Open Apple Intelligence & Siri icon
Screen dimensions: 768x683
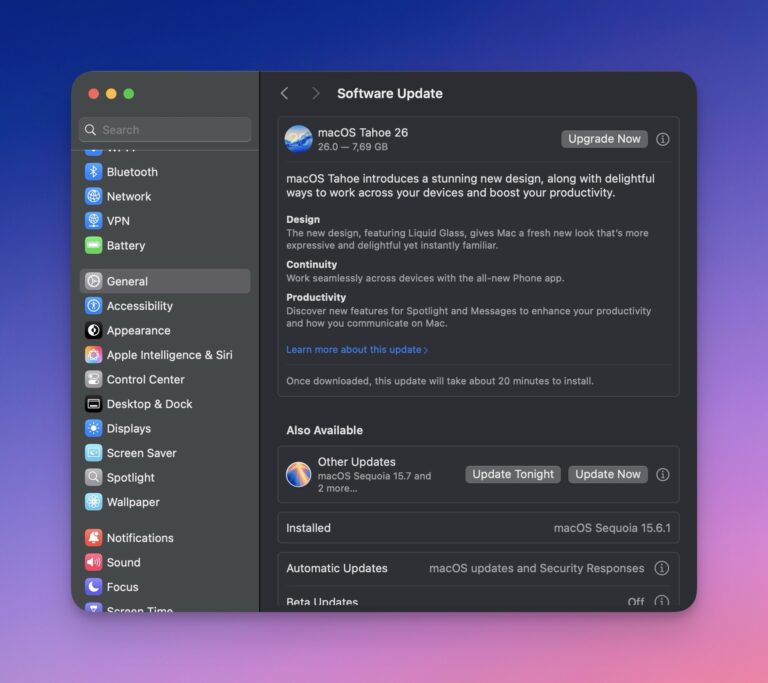(93, 355)
